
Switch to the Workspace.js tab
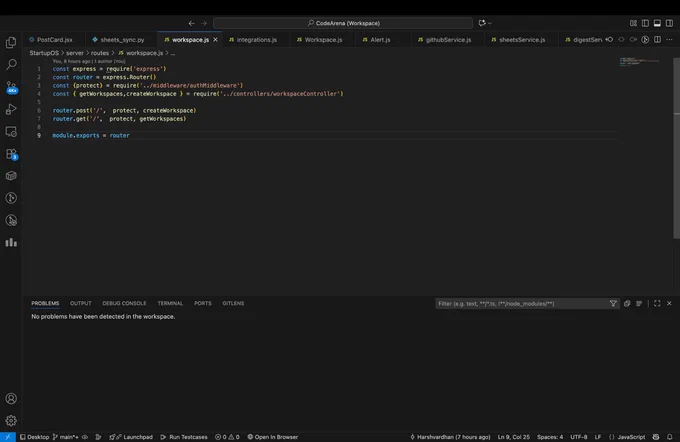[x=323, y=39]
